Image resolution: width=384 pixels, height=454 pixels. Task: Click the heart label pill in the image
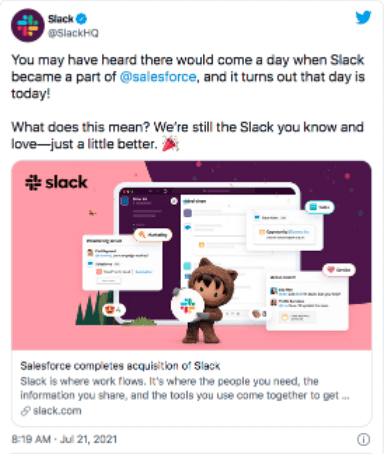[339, 270]
